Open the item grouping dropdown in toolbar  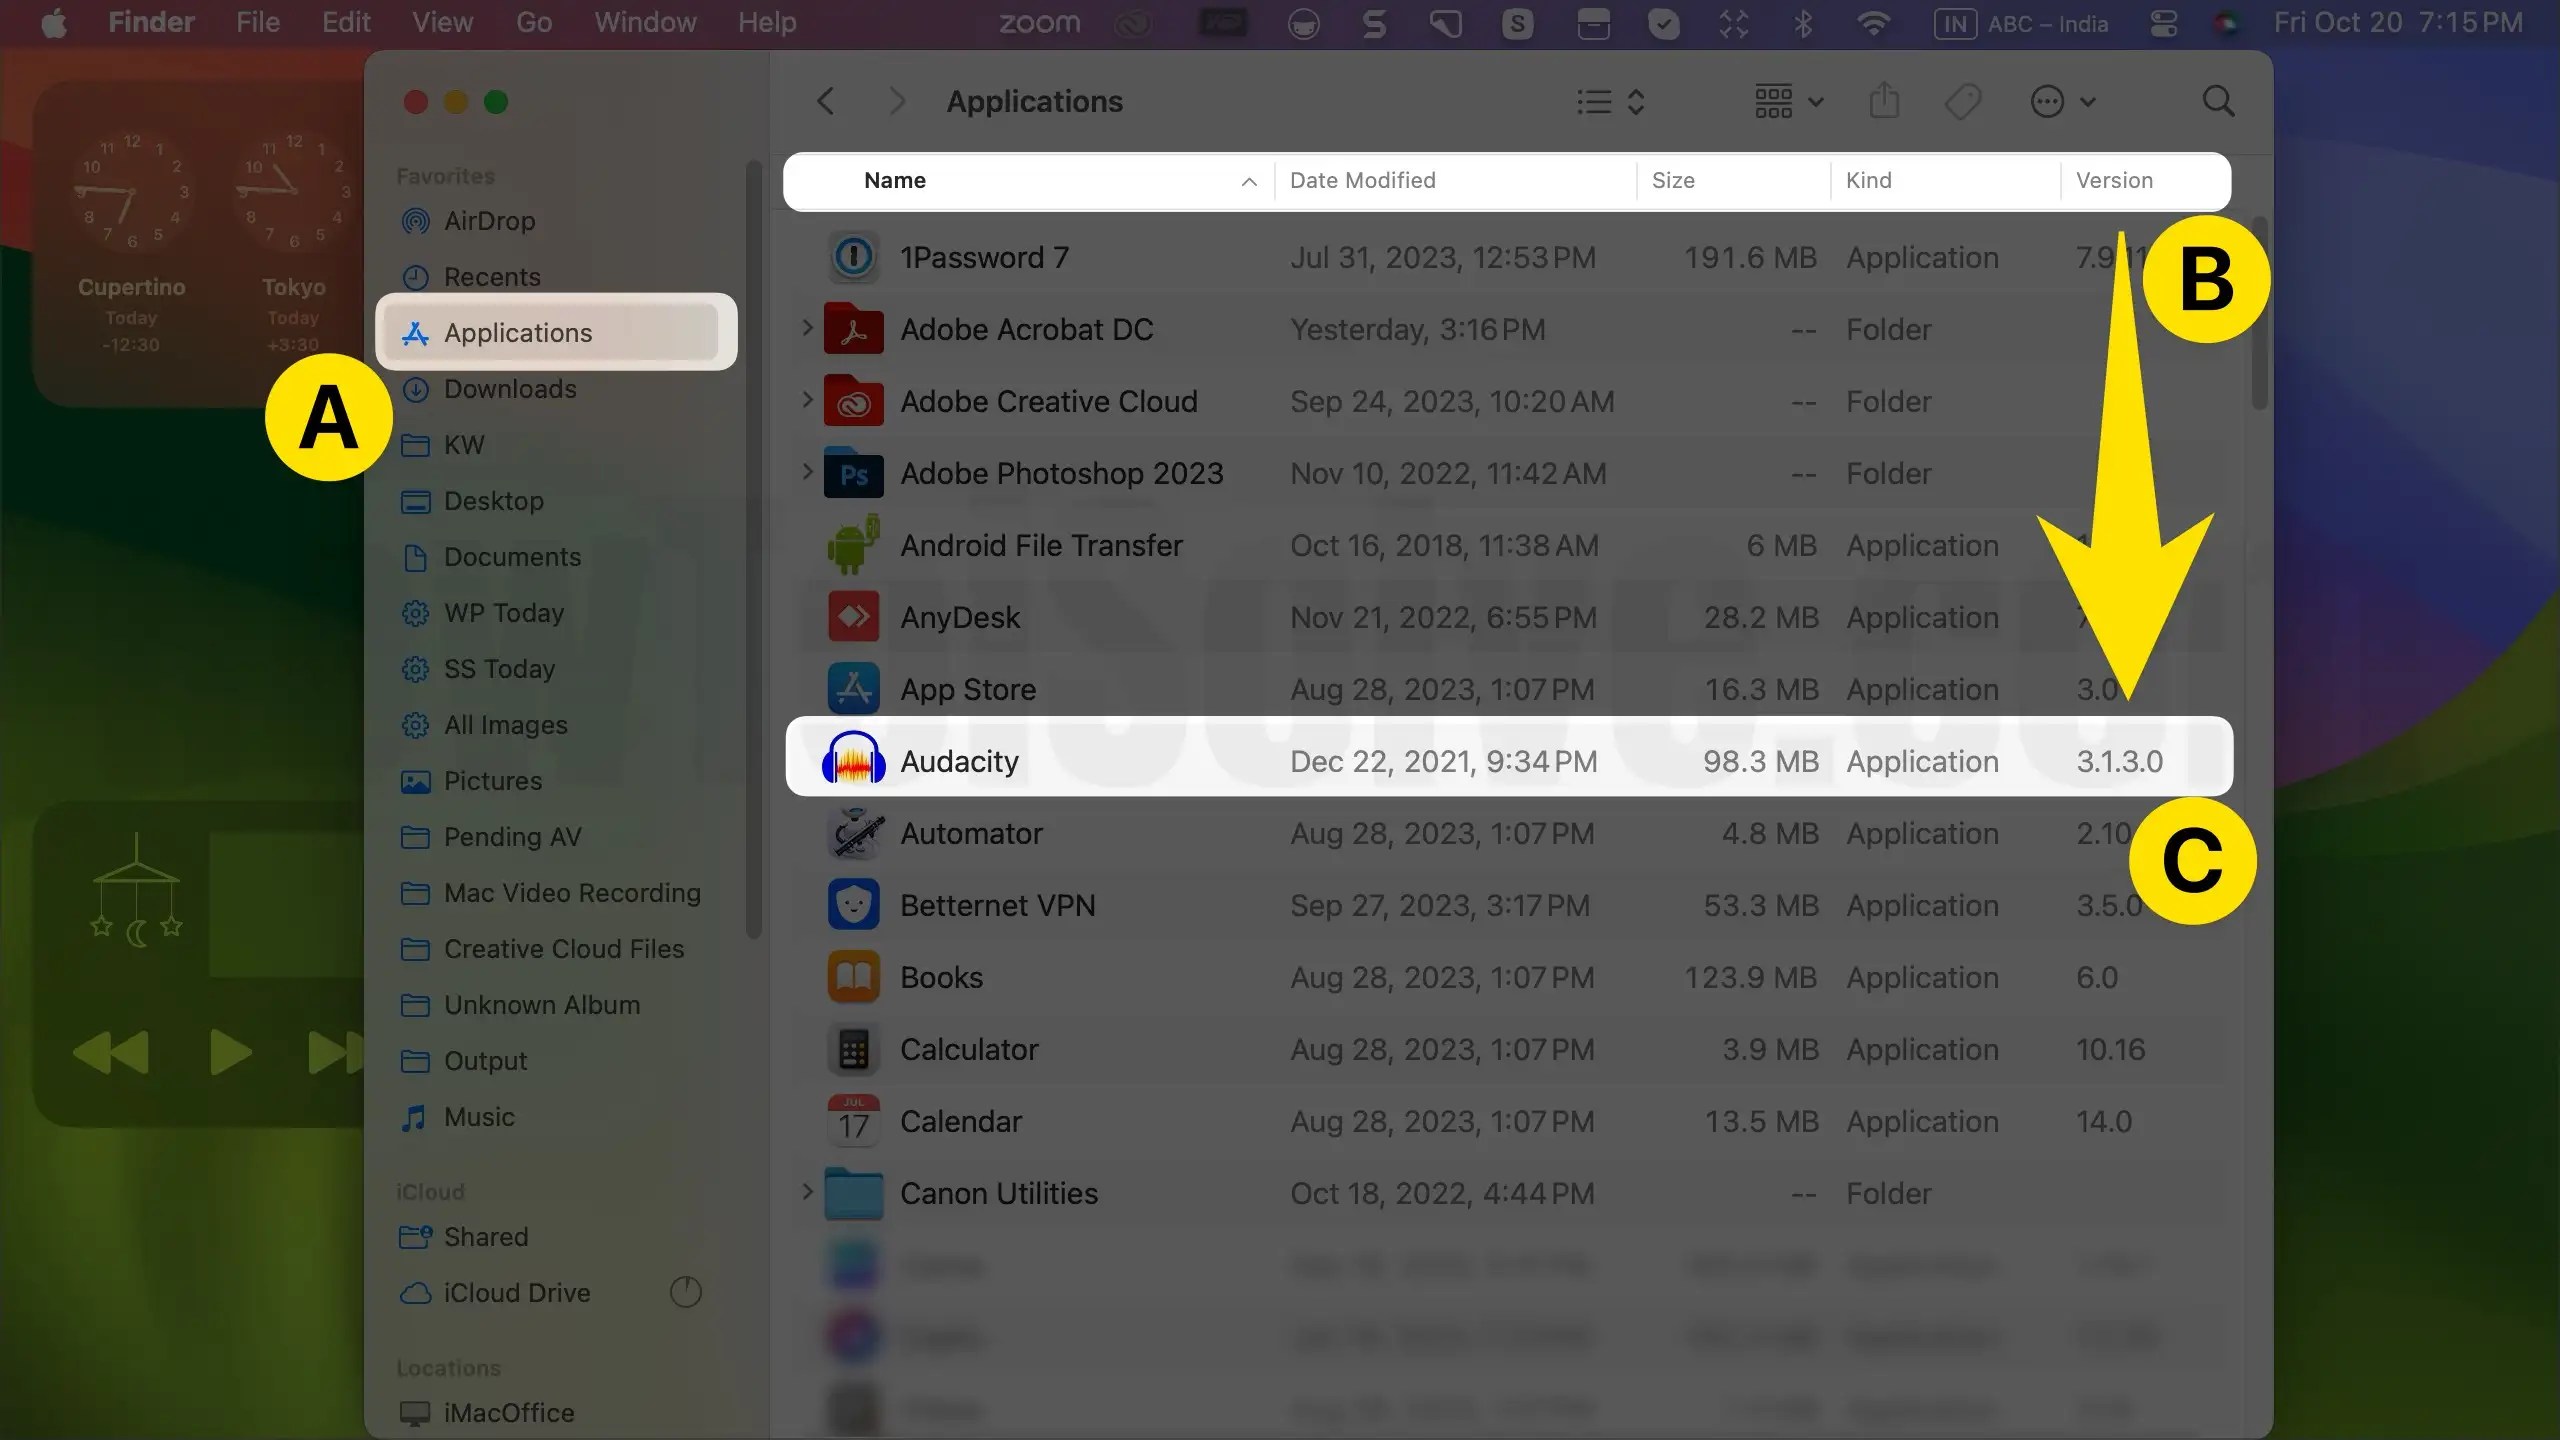(1787, 100)
